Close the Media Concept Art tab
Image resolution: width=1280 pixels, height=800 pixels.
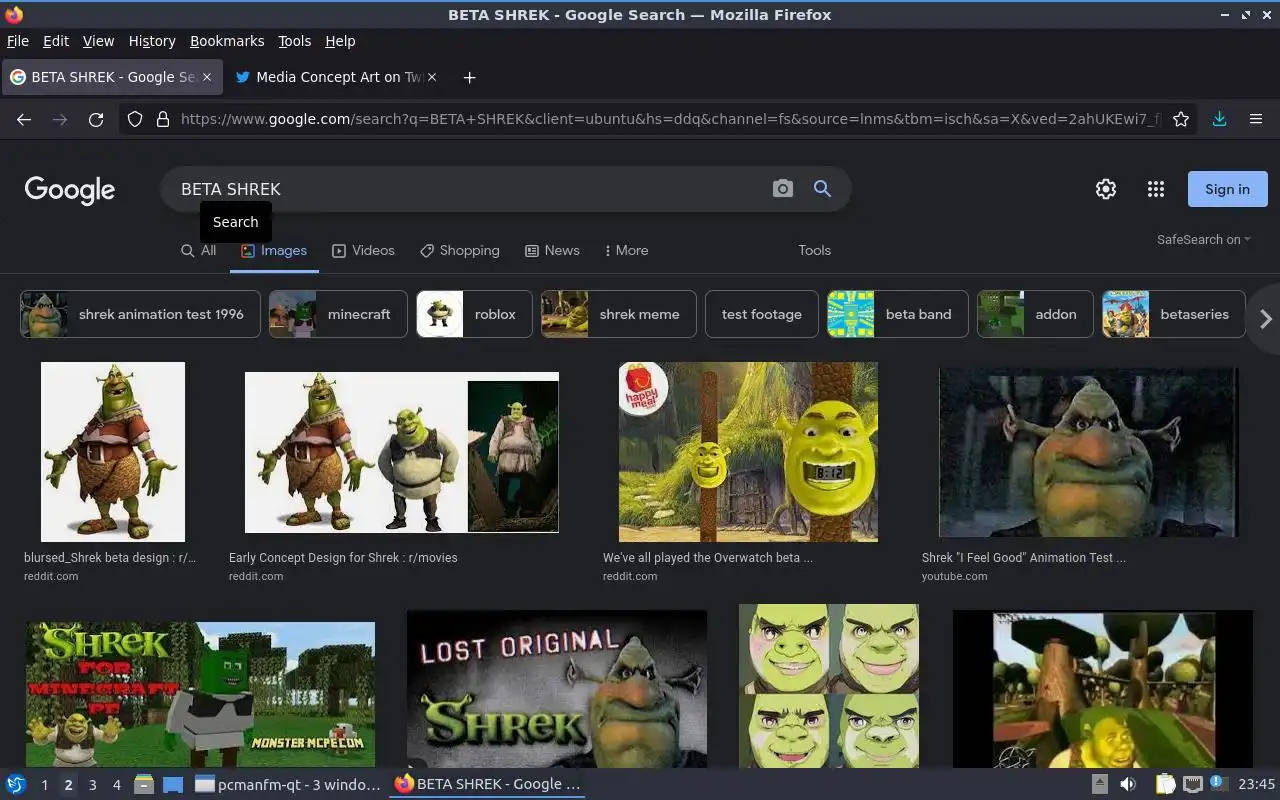pos(432,77)
